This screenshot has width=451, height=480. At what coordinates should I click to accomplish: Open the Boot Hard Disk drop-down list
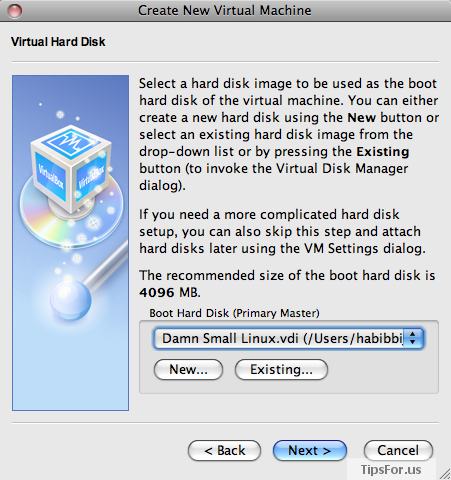click(288, 339)
